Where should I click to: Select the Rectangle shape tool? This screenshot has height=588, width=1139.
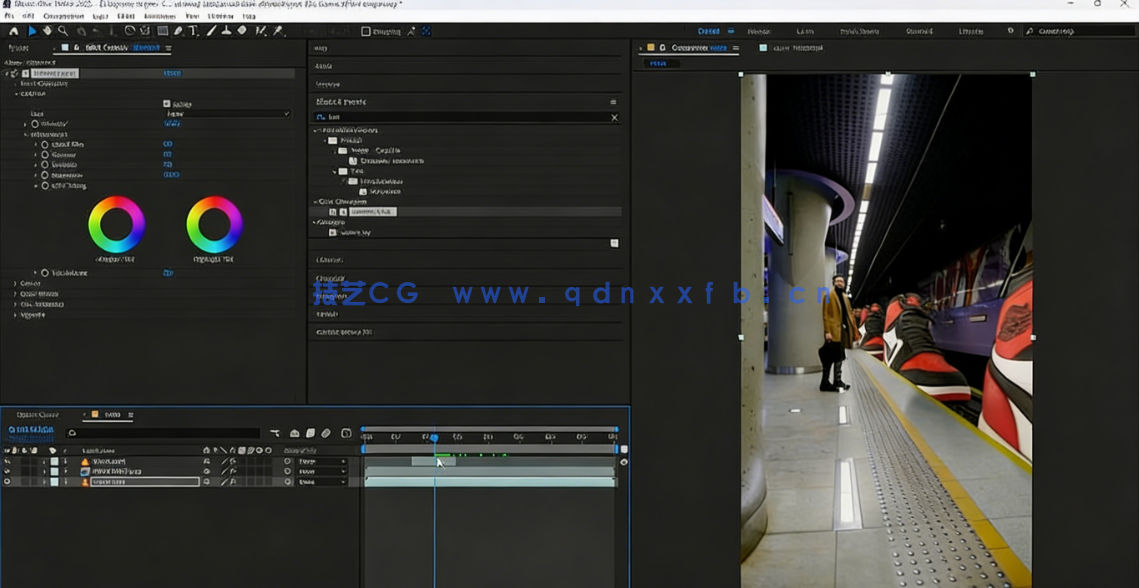161,31
